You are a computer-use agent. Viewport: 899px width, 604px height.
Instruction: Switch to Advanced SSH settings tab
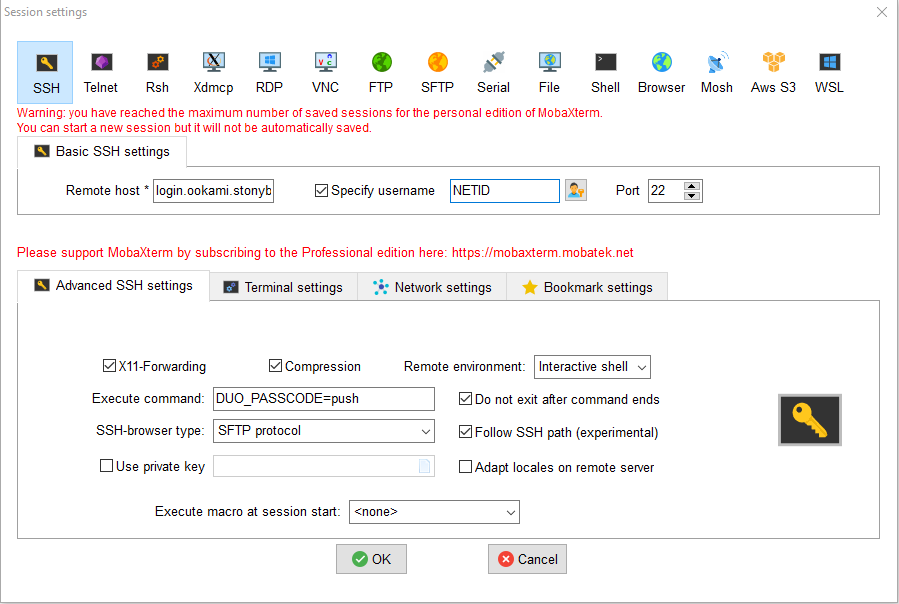point(114,286)
